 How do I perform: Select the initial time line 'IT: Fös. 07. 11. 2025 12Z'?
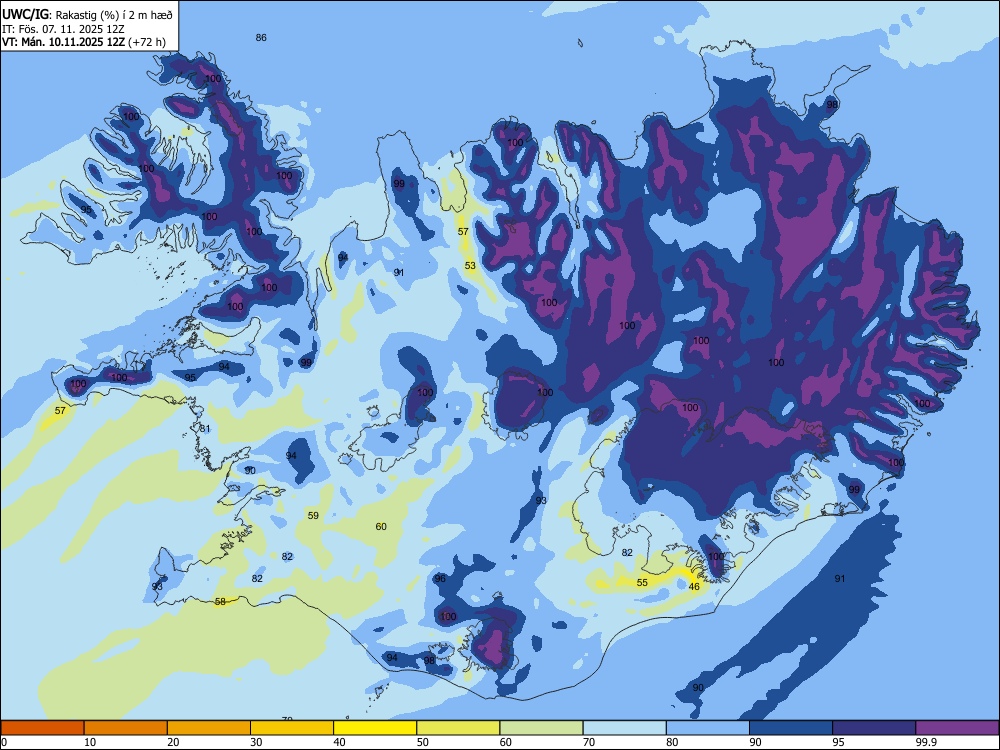(x=63, y=29)
